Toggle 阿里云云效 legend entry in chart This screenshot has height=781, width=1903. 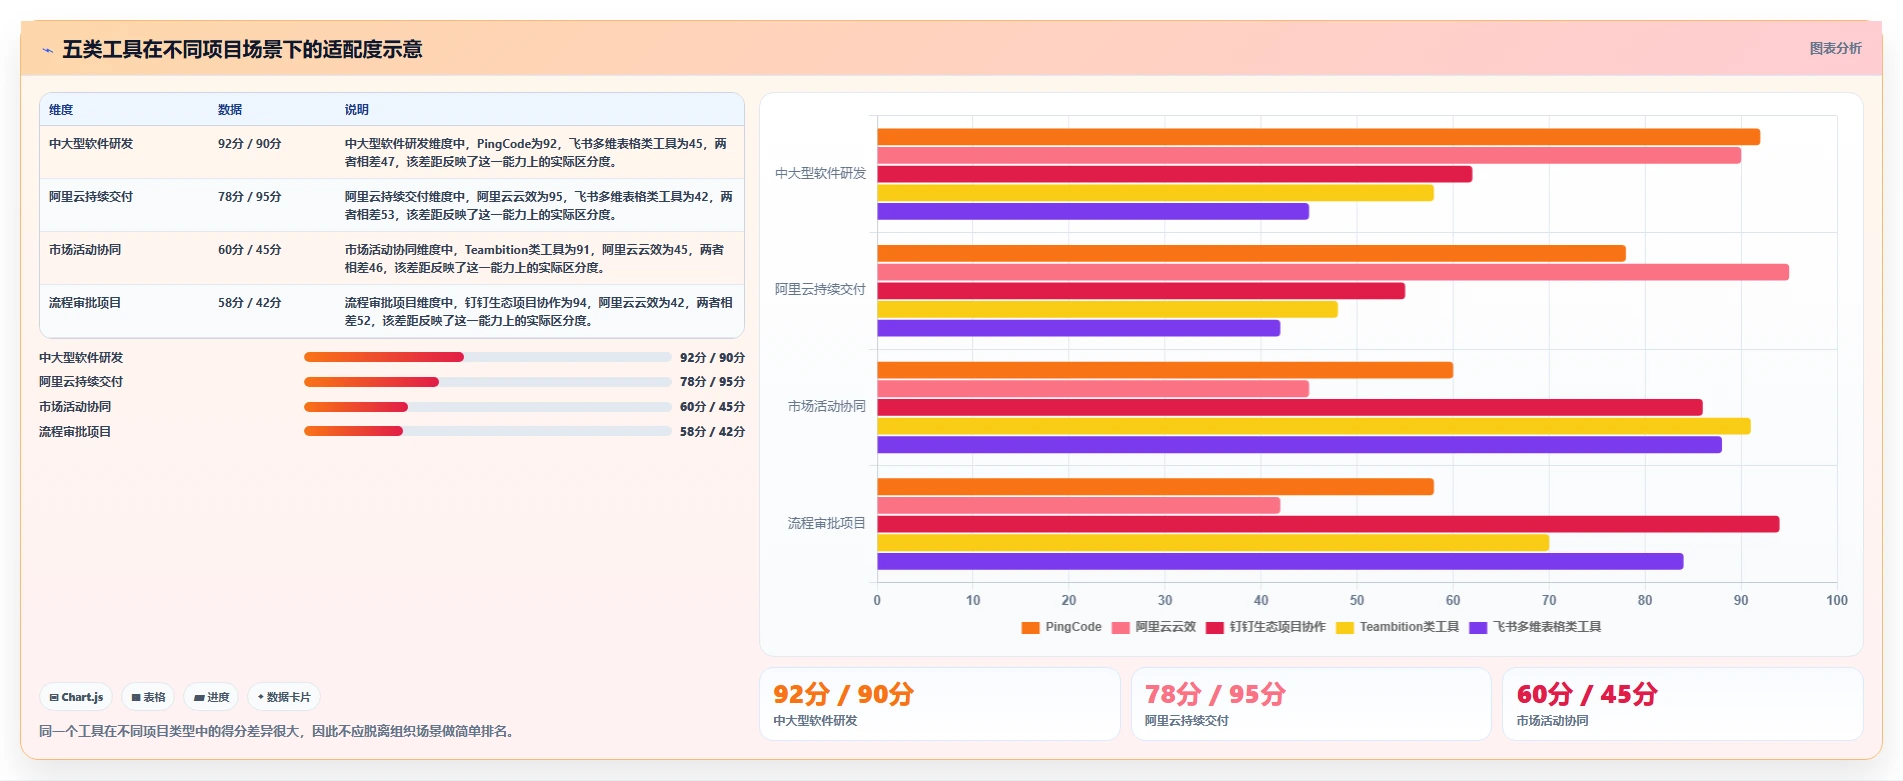click(1153, 627)
